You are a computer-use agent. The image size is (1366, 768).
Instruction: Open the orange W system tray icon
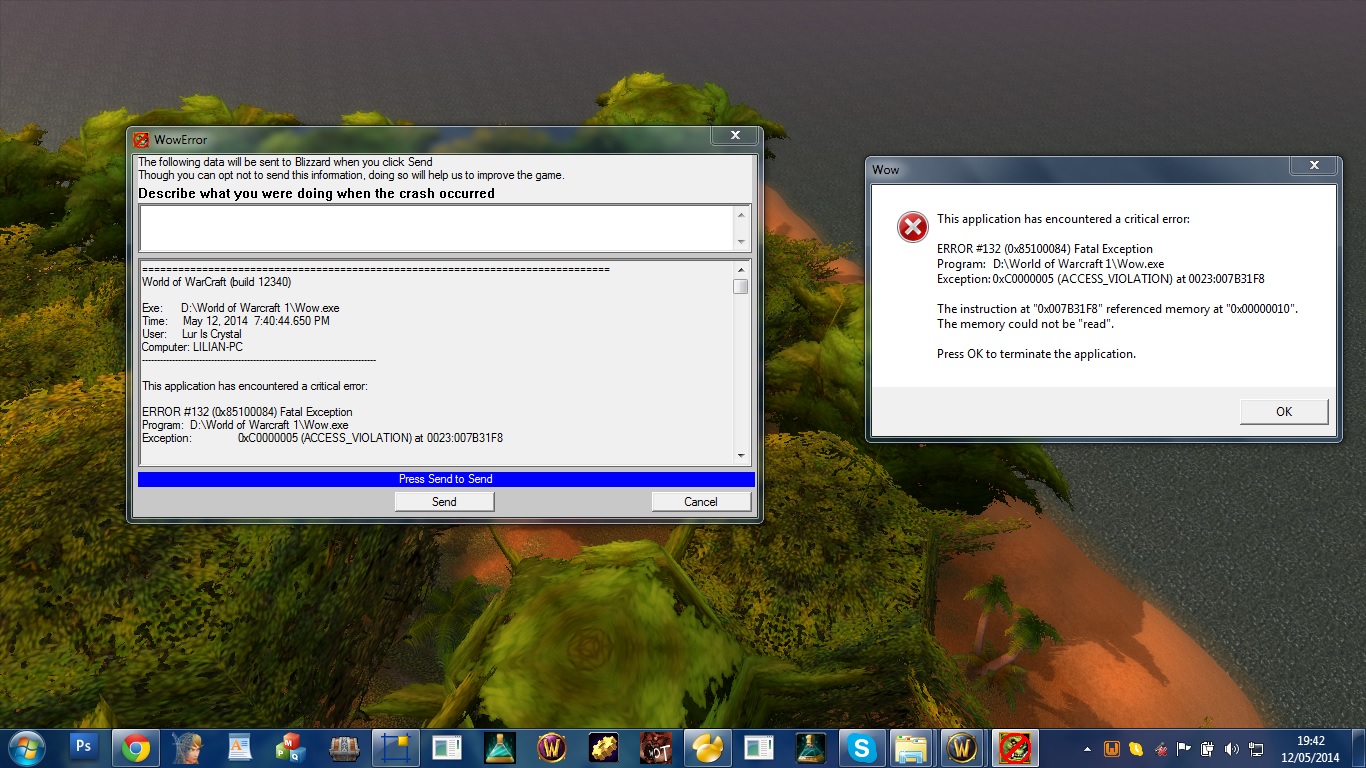point(1112,748)
